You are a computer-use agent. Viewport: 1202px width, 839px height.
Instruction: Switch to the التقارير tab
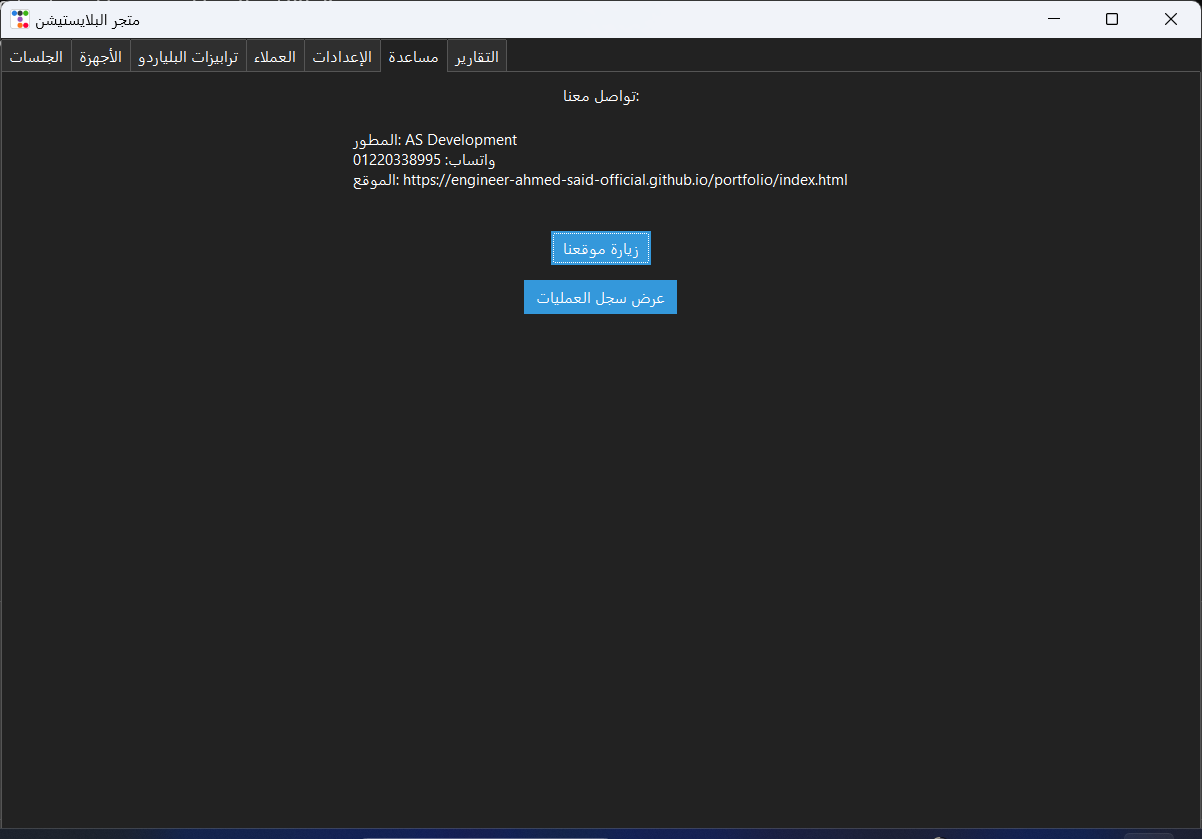pyautogui.click(x=477, y=57)
